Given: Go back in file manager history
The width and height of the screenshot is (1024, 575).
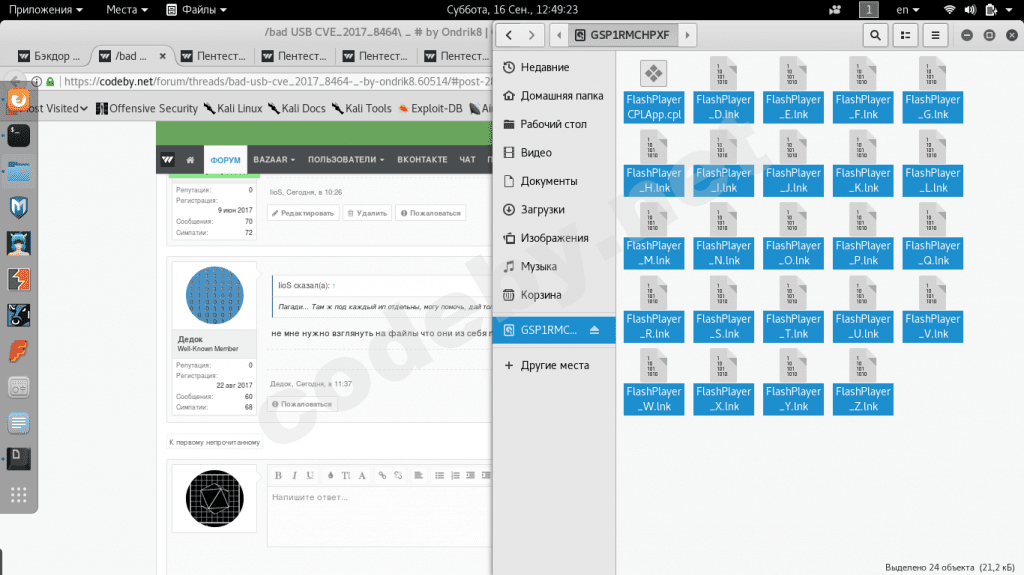Looking at the screenshot, I should point(509,35).
